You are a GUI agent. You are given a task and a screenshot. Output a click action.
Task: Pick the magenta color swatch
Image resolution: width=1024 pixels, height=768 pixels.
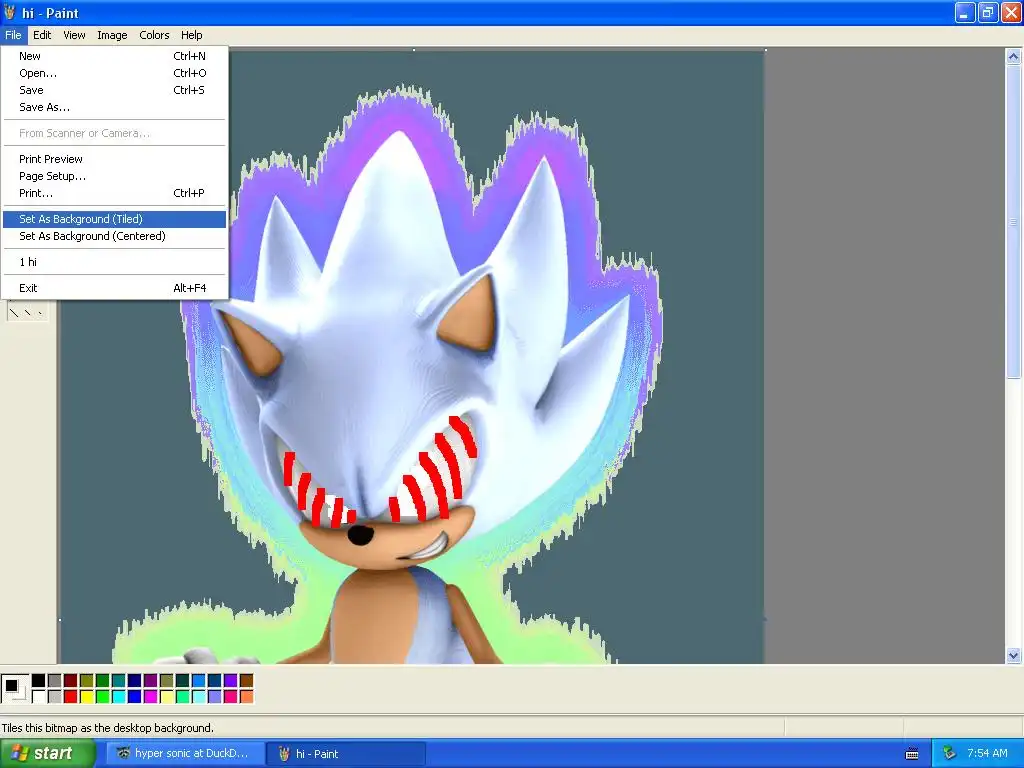coord(151,697)
